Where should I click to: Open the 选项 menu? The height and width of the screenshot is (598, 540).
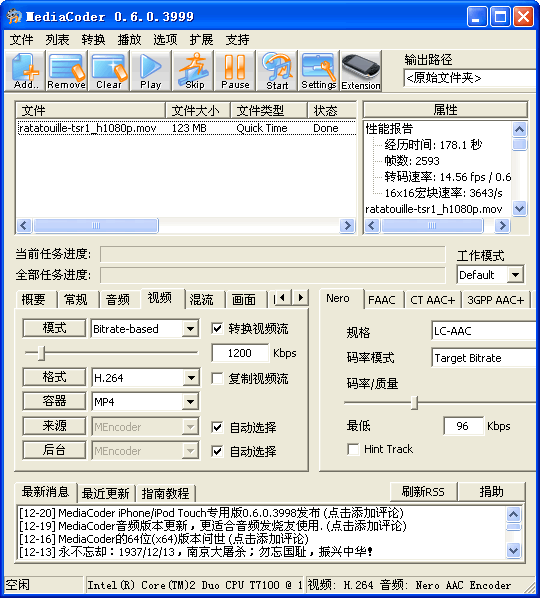[165, 39]
